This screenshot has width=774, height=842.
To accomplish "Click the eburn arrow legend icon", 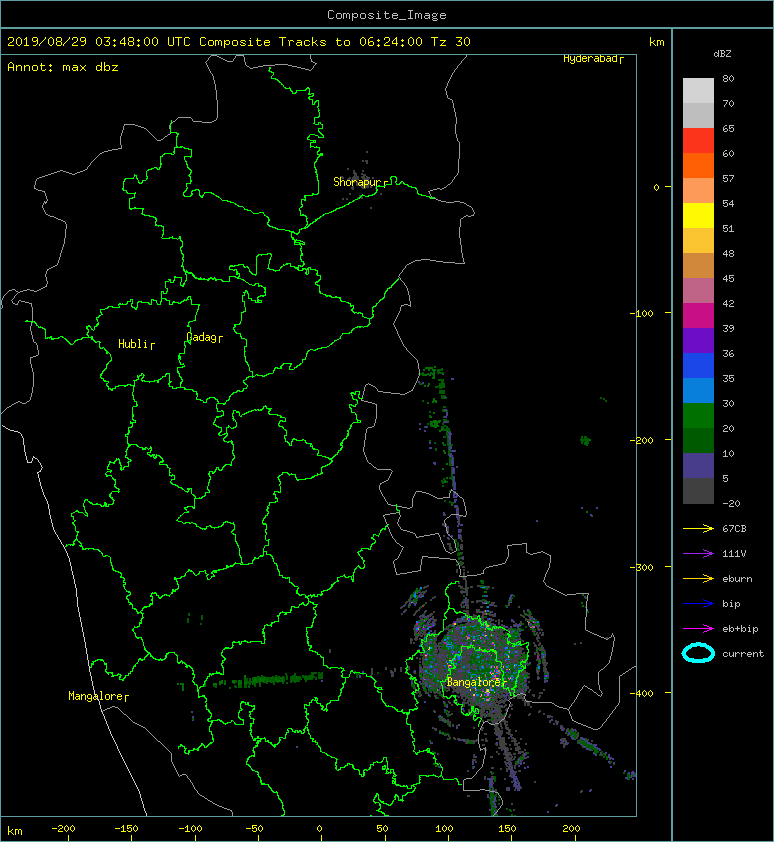I will coord(698,579).
